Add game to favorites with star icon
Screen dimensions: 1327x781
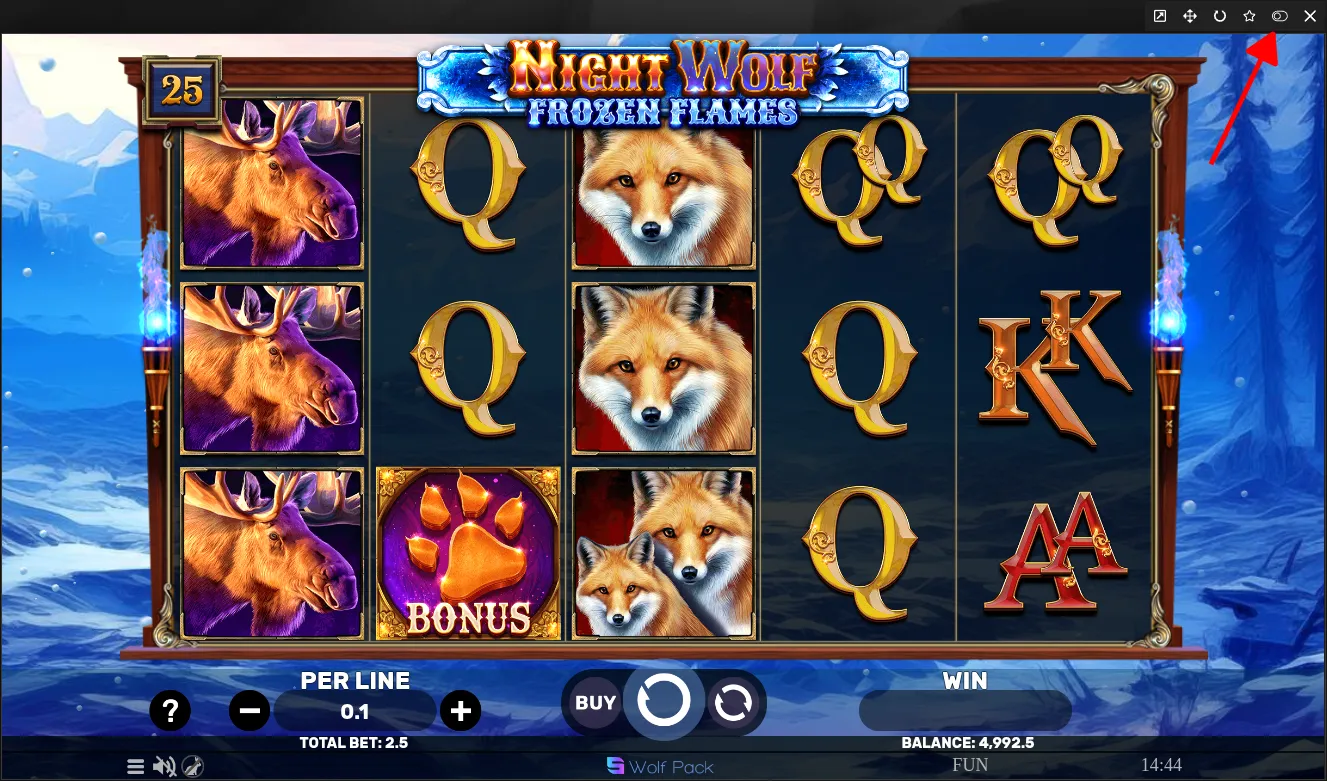pyautogui.click(x=1250, y=16)
